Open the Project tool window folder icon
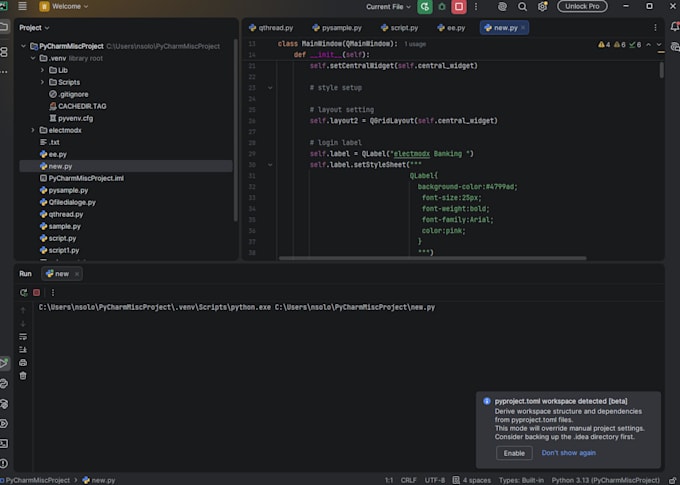Image resolution: width=680 pixels, height=485 pixels. pyautogui.click(x=4, y=27)
